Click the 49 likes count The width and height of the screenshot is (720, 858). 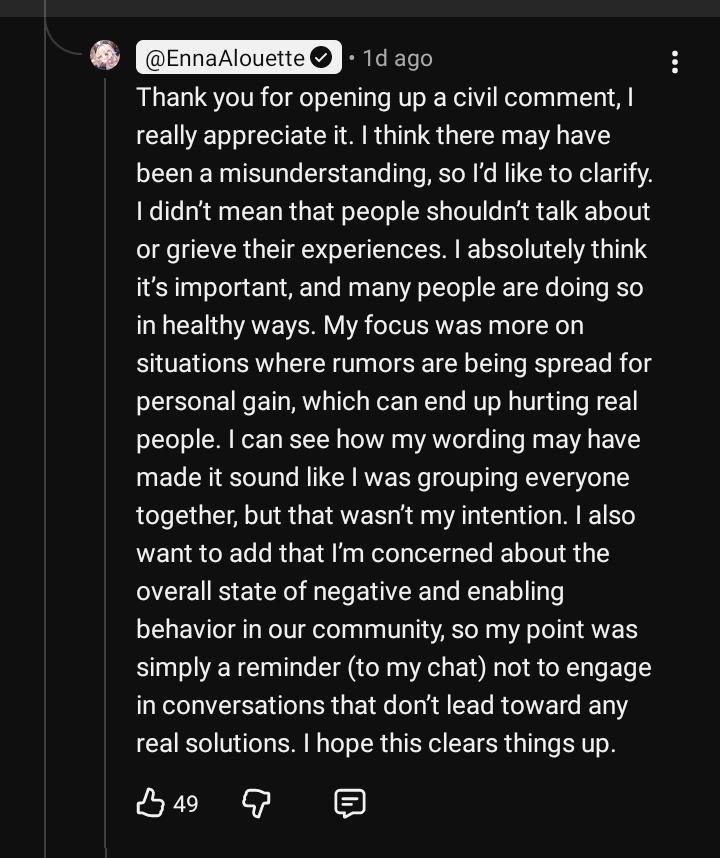point(185,804)
